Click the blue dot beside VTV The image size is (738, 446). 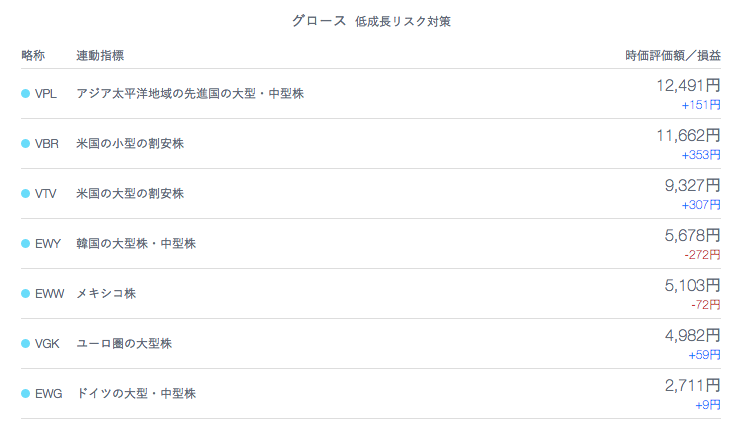tap(26, 193)
